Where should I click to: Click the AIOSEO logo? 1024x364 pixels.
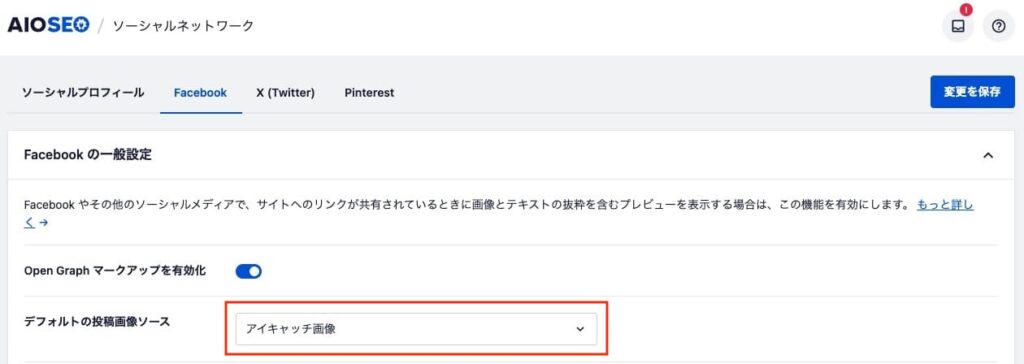tap(48, 25)
